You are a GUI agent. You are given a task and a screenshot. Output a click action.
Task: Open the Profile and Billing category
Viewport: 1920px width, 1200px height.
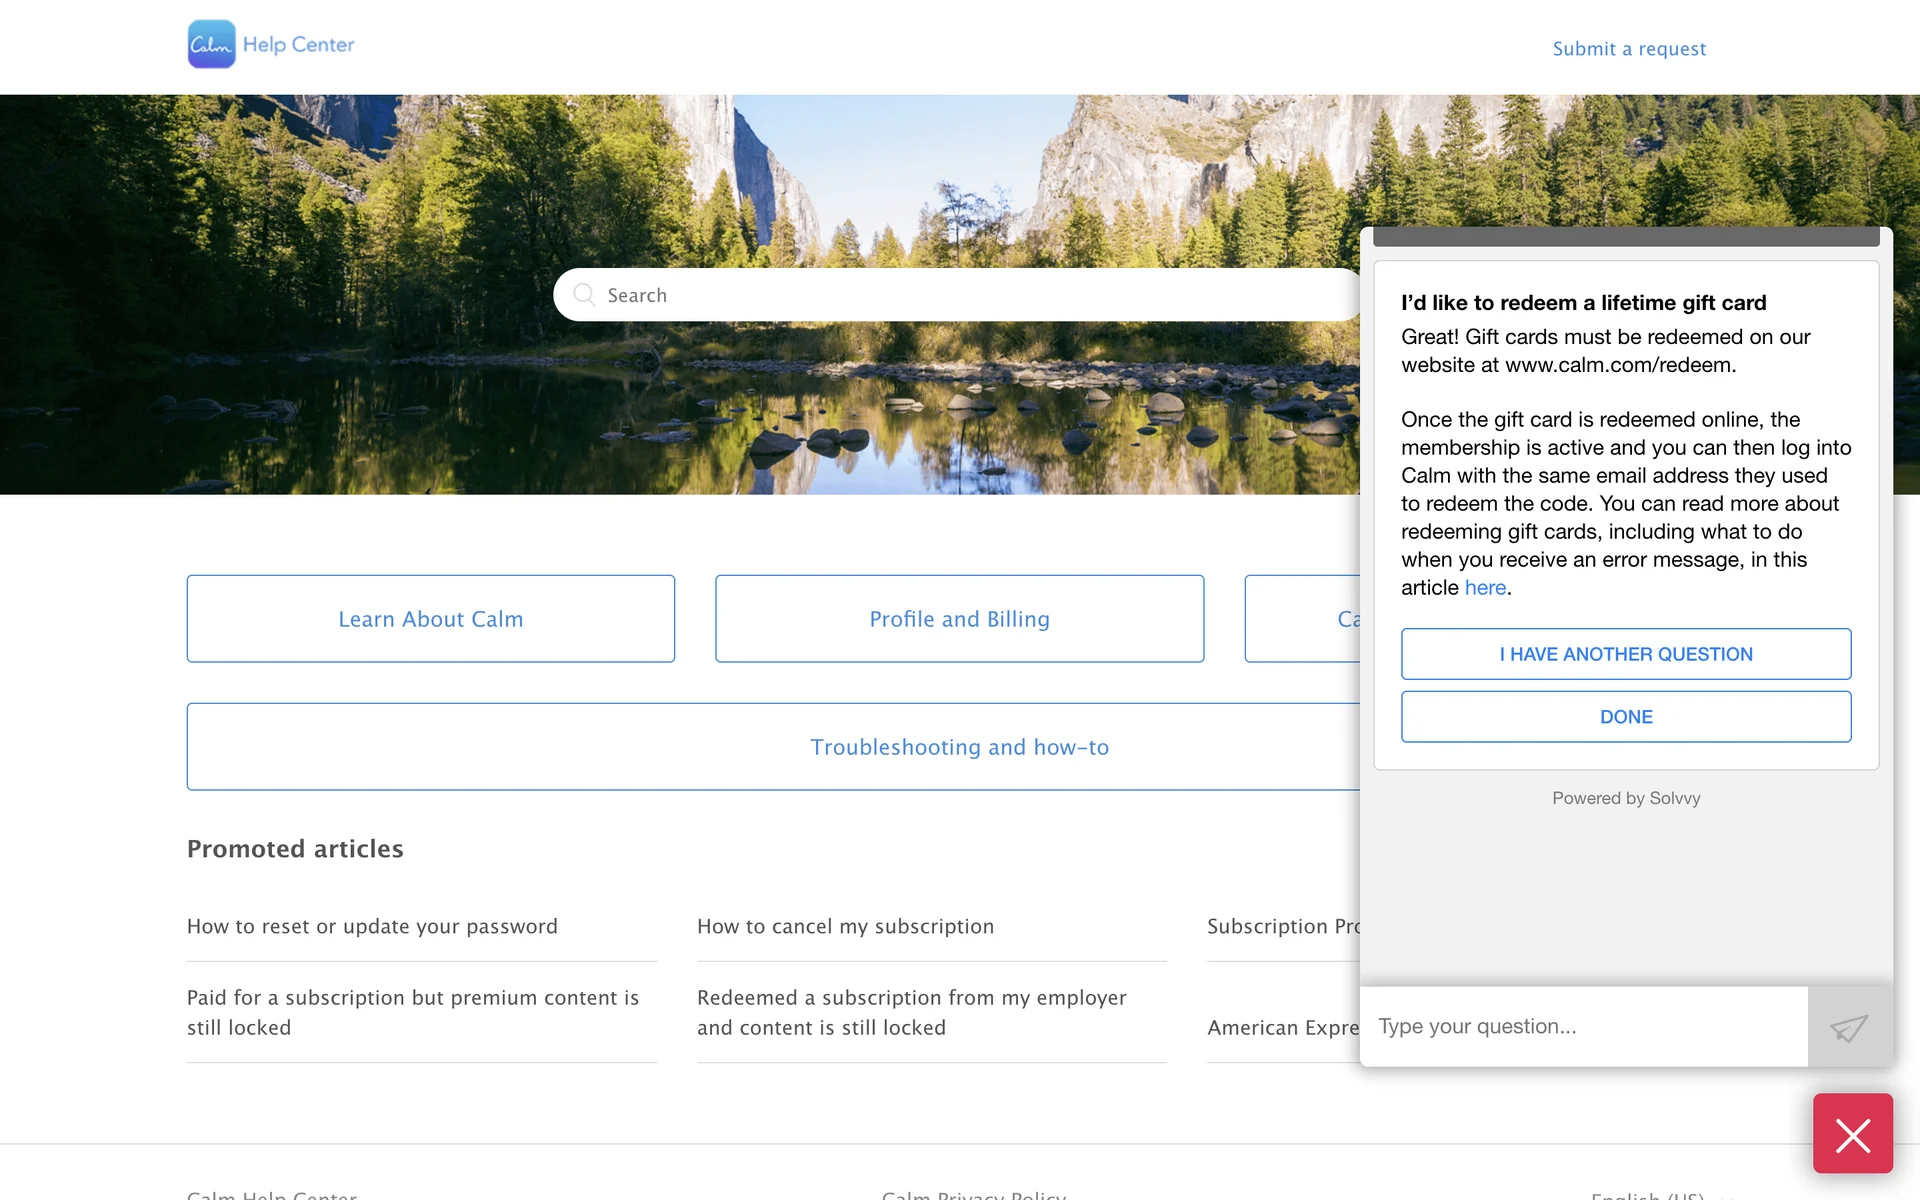tap(959, 619)
